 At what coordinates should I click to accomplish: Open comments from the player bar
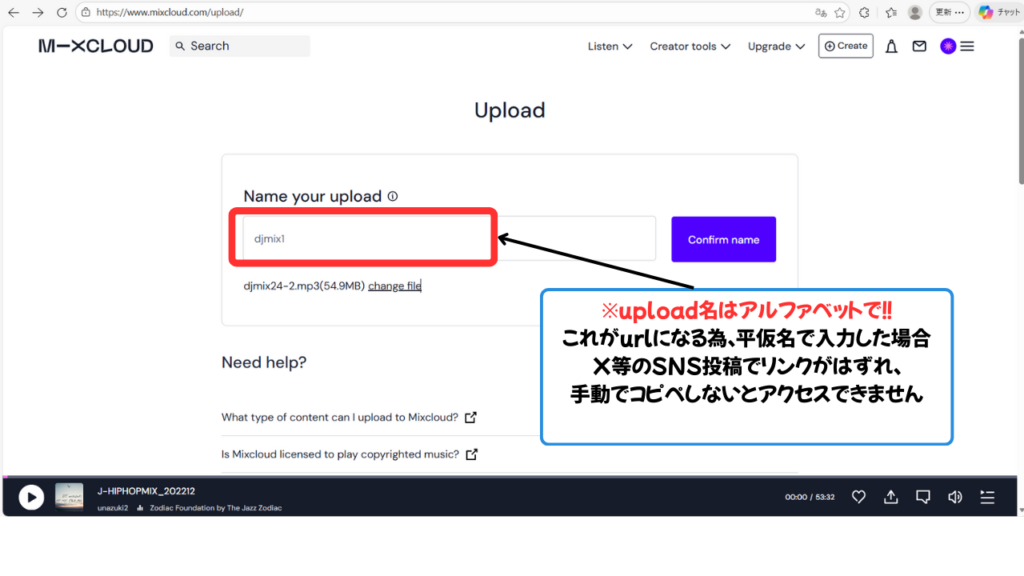(923, 497)
